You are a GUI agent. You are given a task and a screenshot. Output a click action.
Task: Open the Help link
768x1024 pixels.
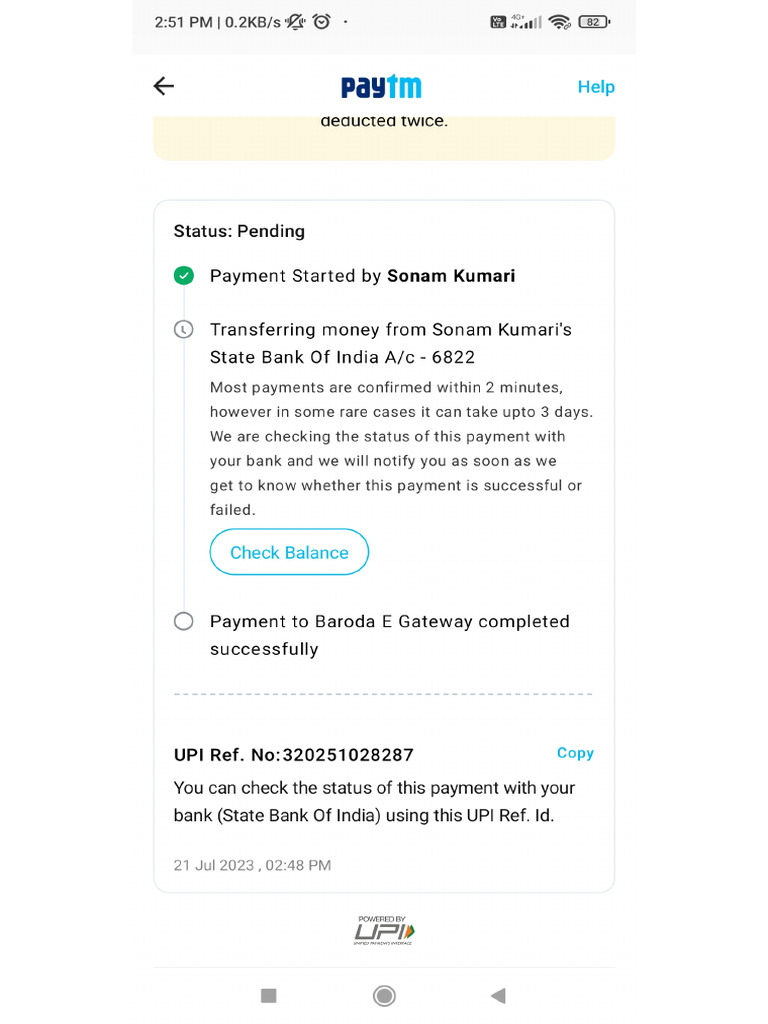click(595, 87)
